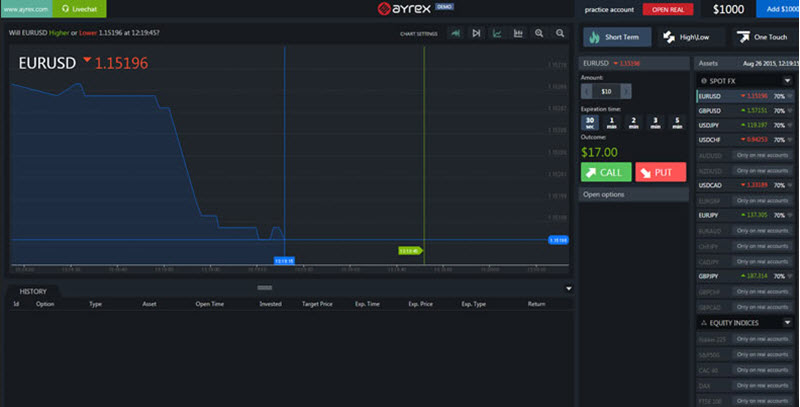
Task: Collapse history panel with arrow
Action: pos(568,289)
